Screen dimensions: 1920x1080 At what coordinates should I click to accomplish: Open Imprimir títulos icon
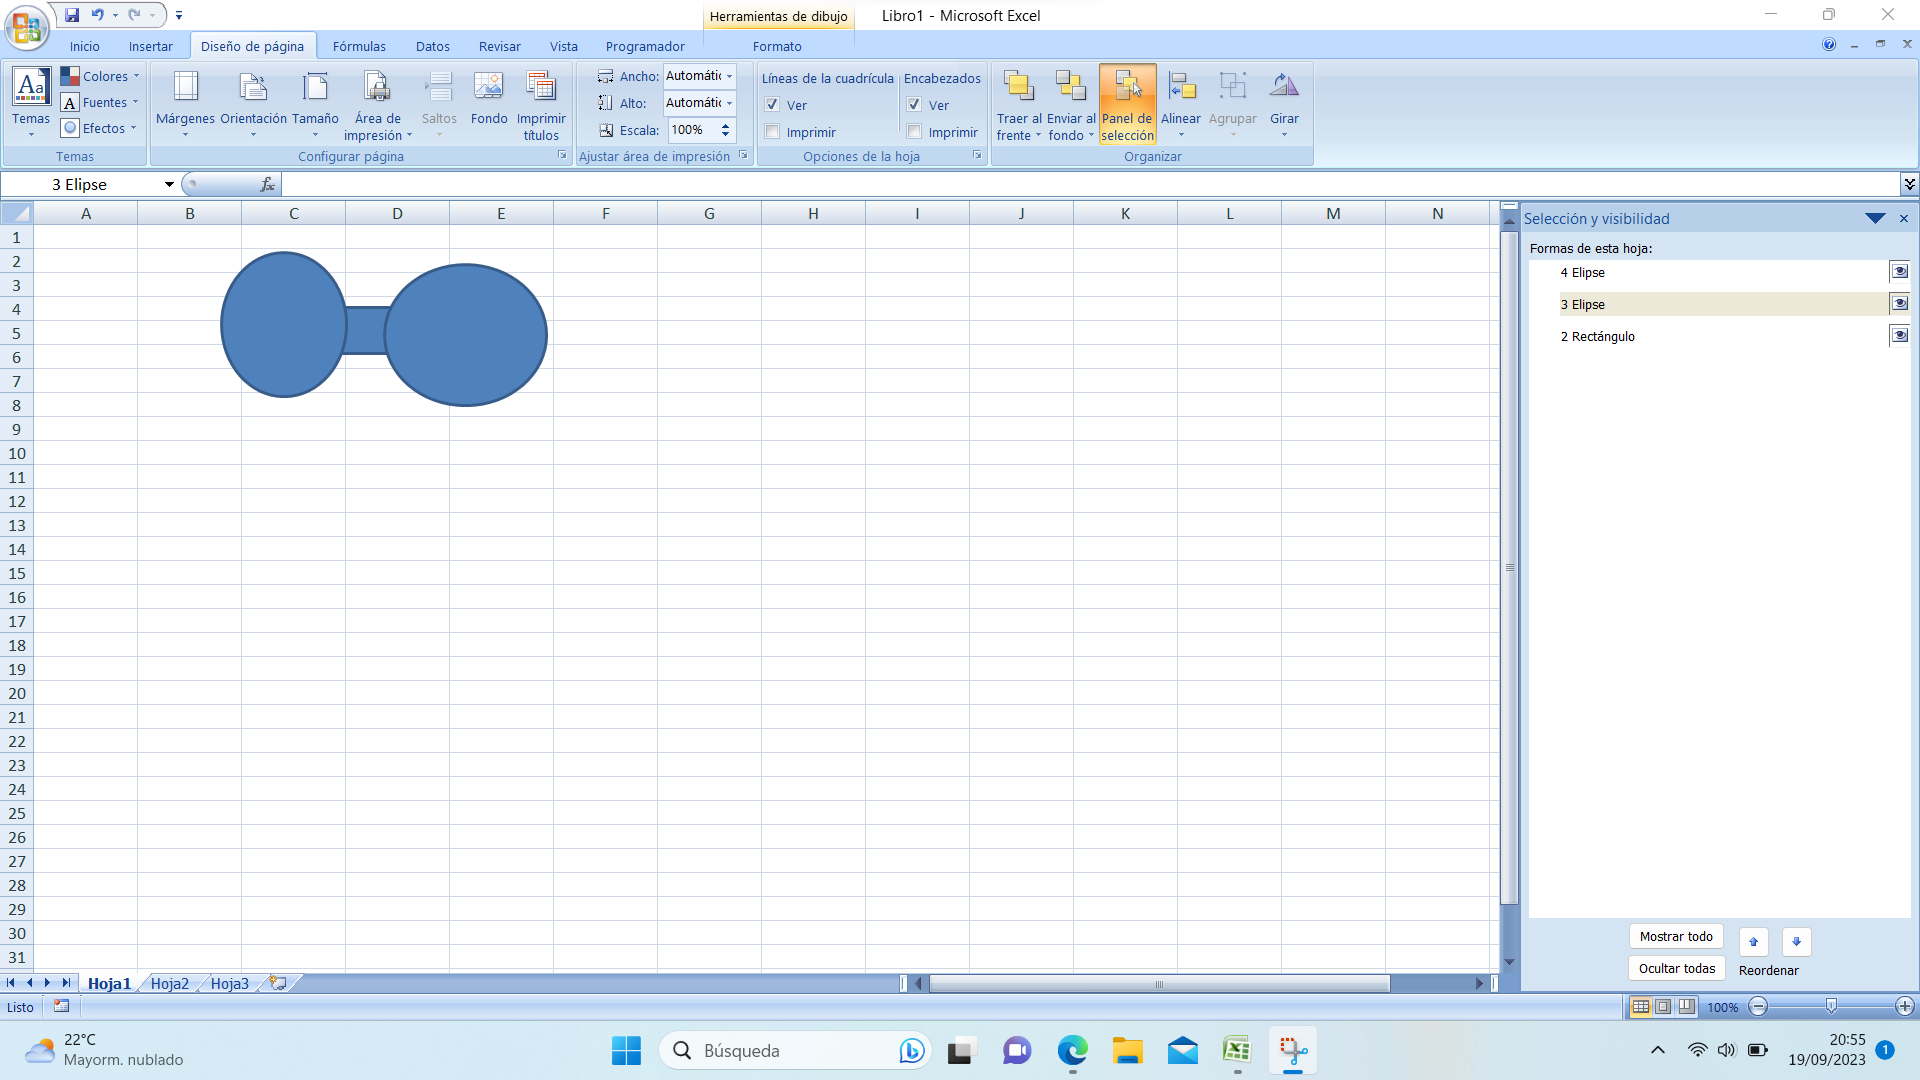(x=541, y=88)
